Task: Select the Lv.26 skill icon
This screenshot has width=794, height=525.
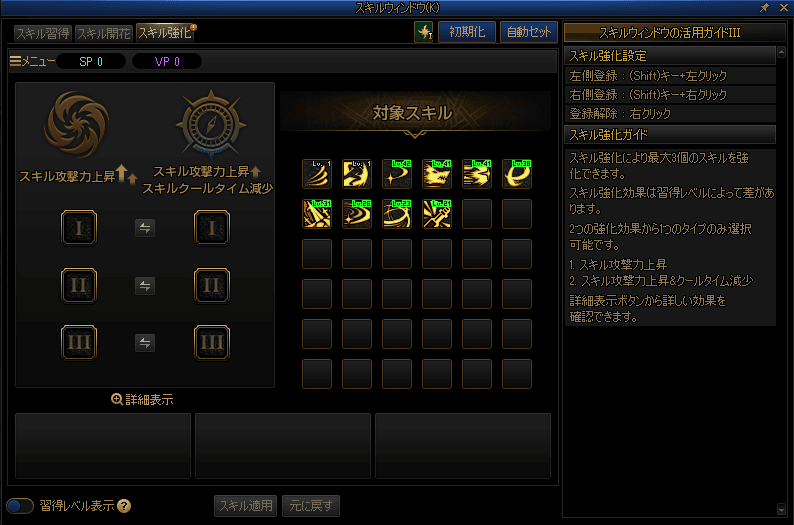Action: pos(357,214)
